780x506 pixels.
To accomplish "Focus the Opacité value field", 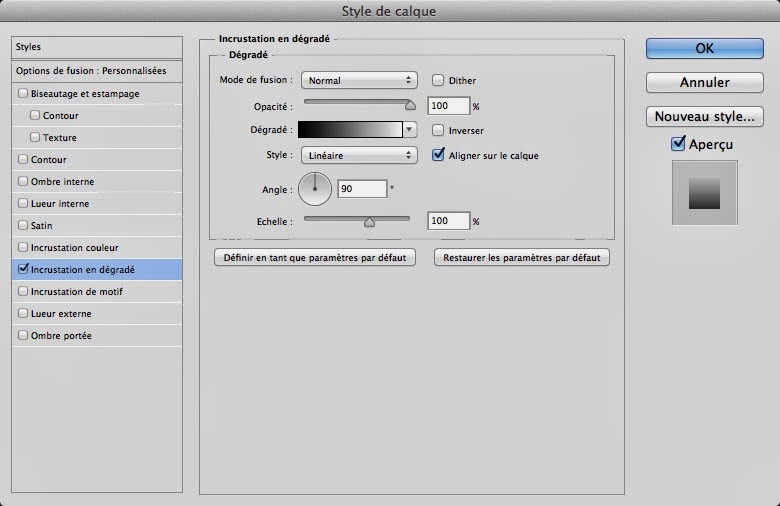I will pyautogui.click(x=449, y=106).
